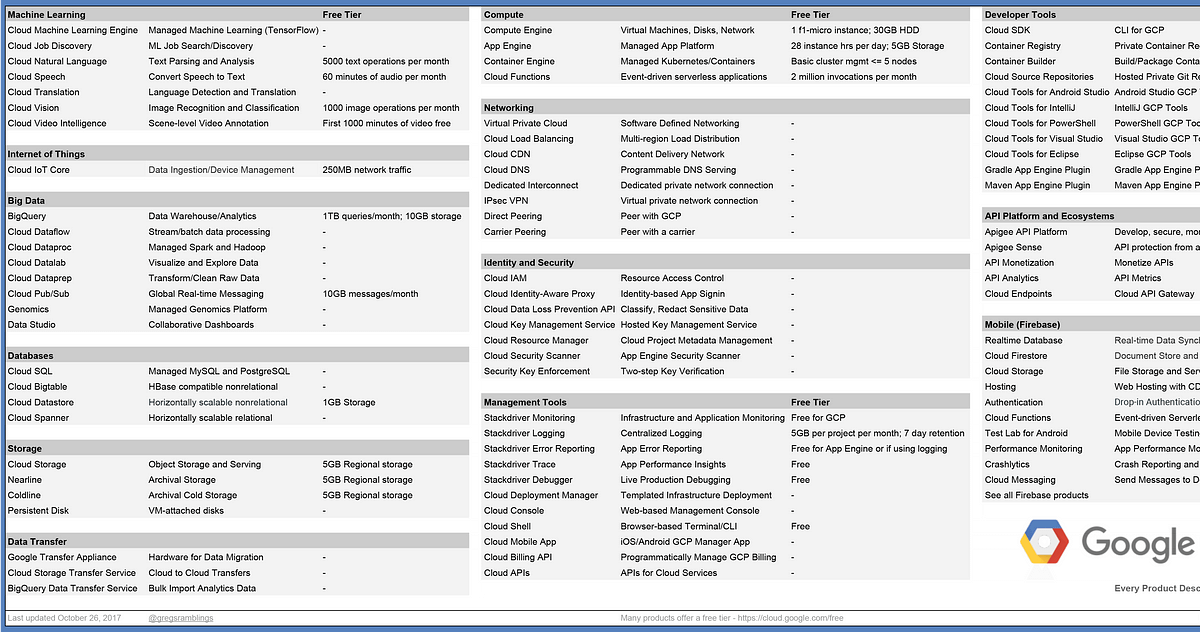Click '250MB network traffic' free tier value

[x=367, y=170]
